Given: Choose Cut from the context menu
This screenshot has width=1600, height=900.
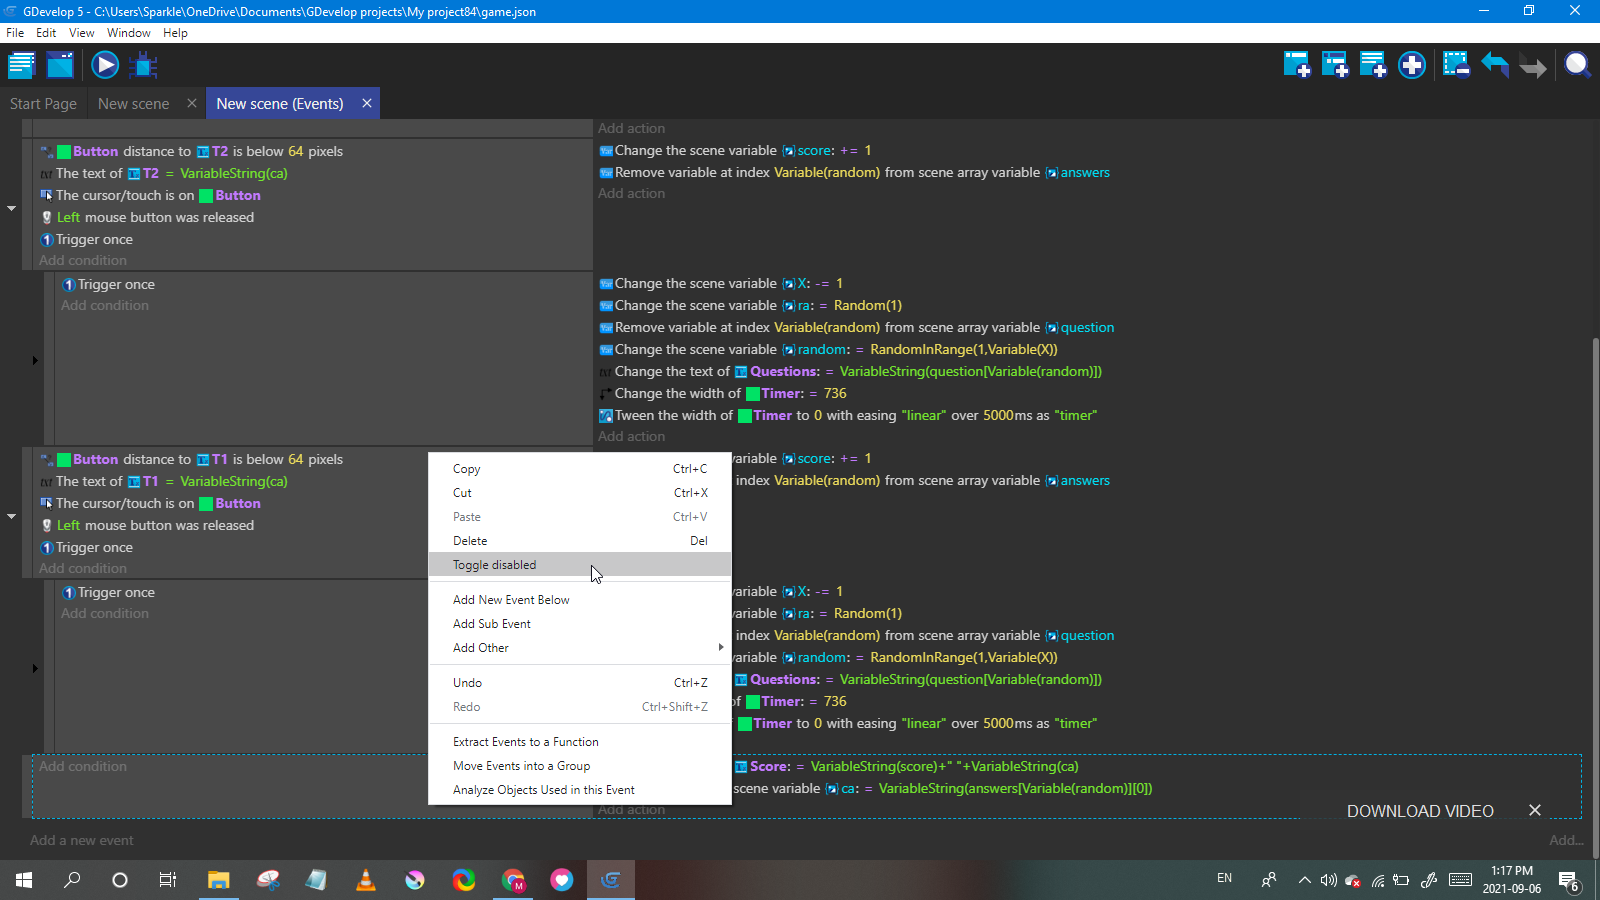Looking at the screenshot, I should (580, 493).
